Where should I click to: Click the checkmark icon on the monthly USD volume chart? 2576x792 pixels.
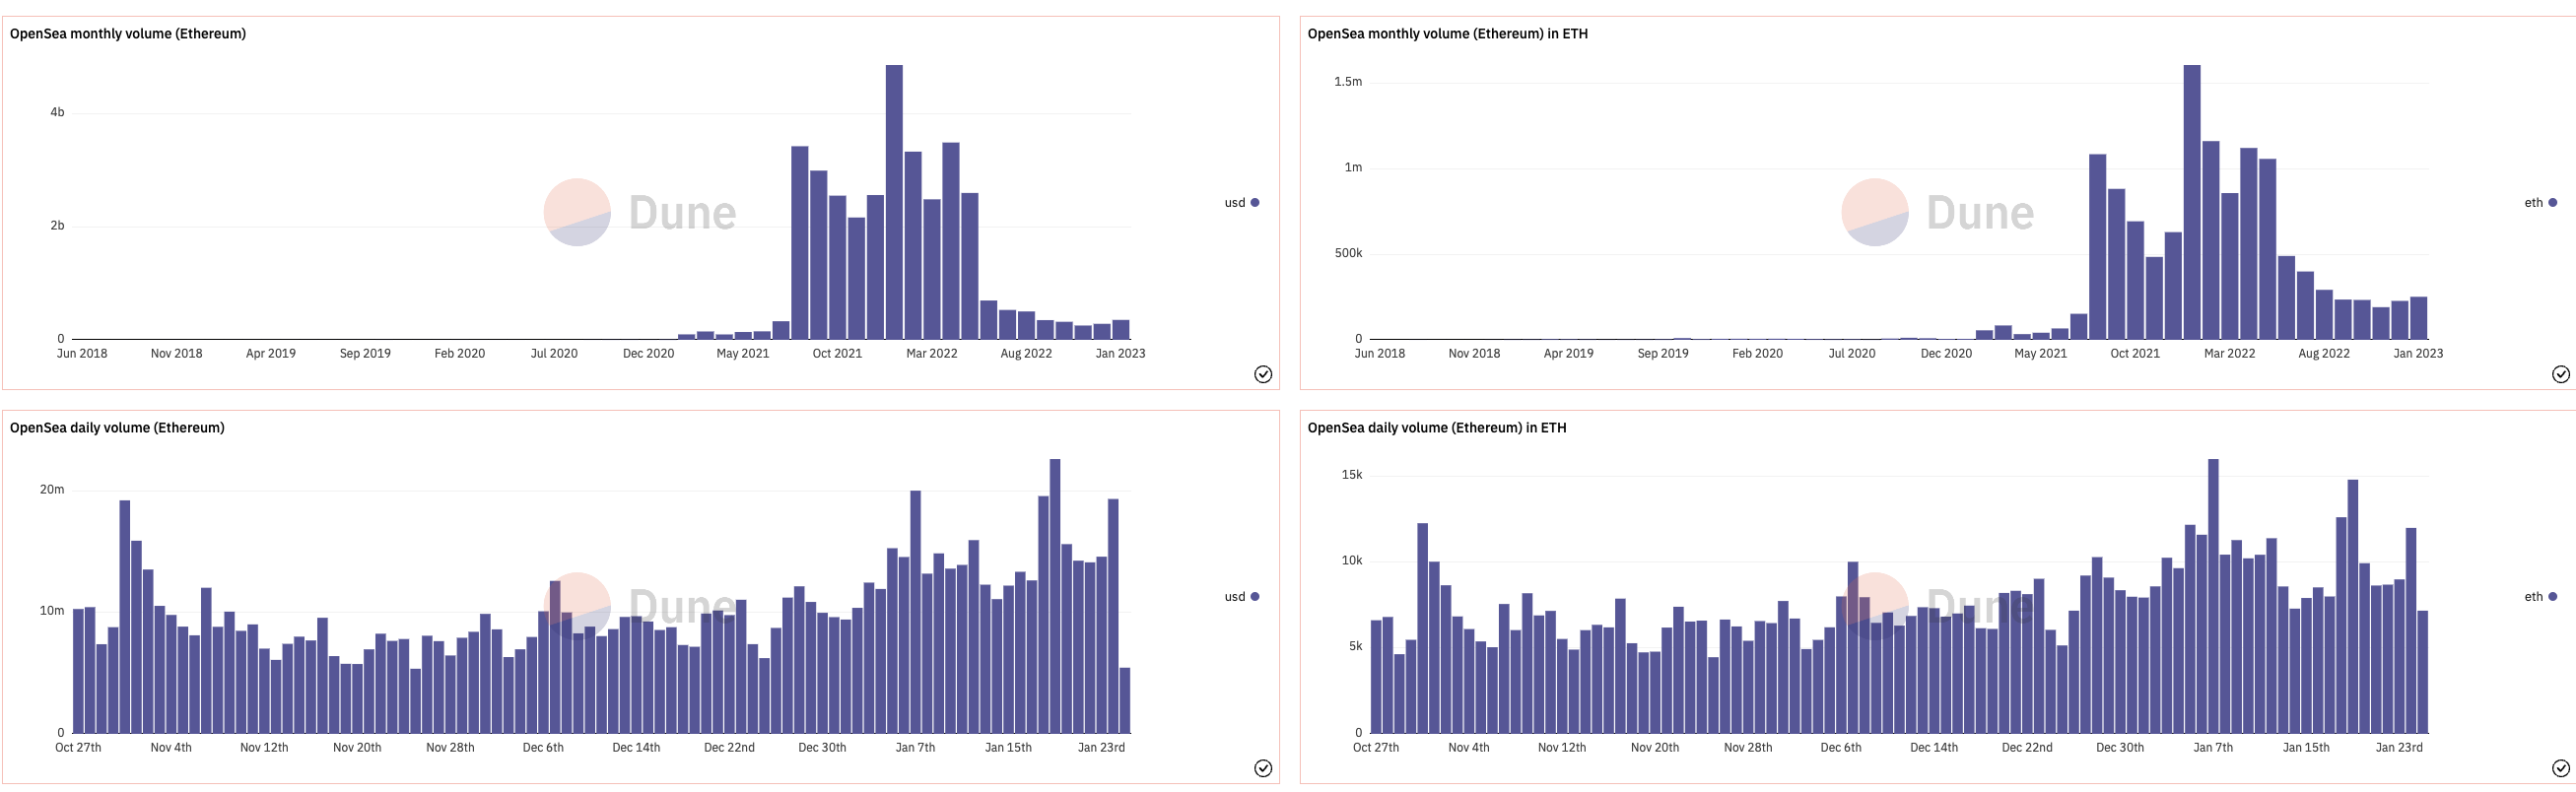[x=1263, y=374]
